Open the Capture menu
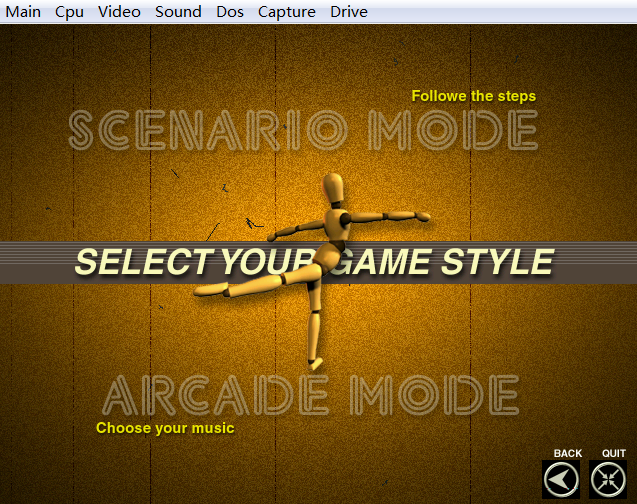This screenshot has height=504, width=637. coord(287,12)
